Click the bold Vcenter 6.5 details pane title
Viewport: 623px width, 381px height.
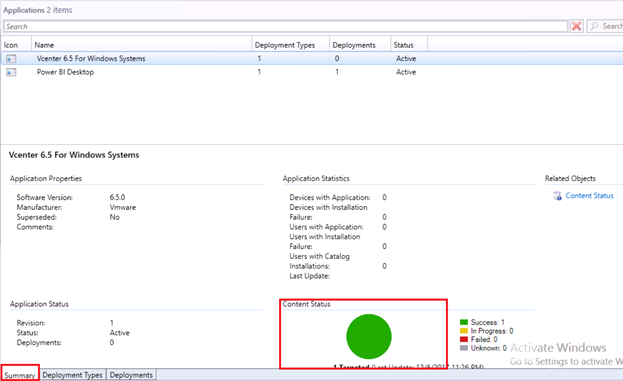74,155
